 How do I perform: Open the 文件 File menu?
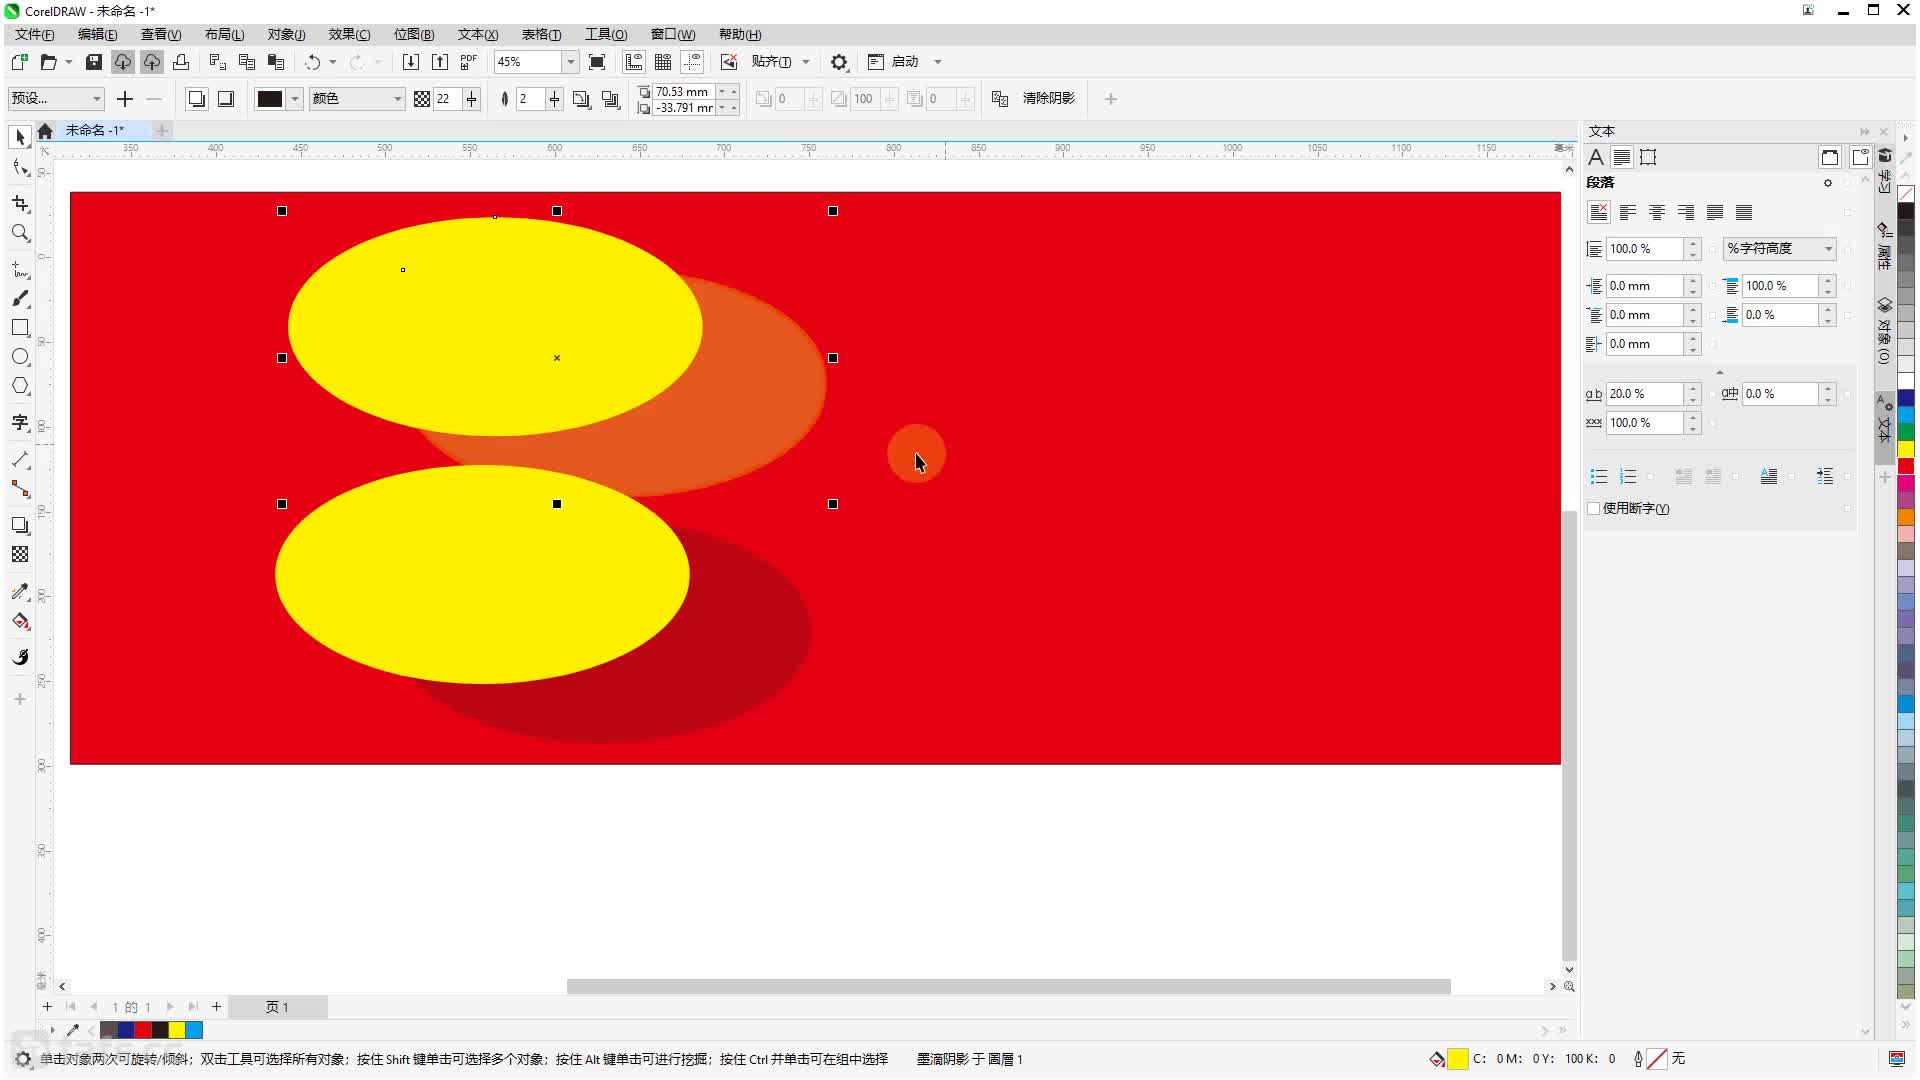pyautogui.click(x=34, y=34)
